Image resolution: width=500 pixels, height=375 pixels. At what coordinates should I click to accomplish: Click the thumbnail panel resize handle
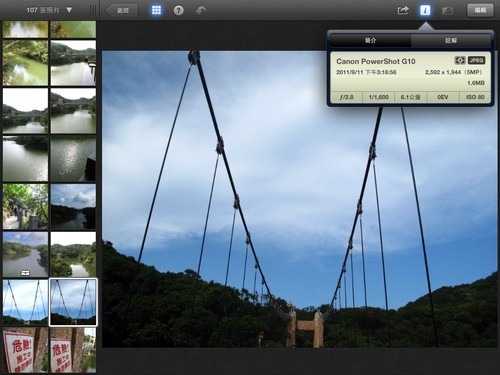(x=93, y=10)
